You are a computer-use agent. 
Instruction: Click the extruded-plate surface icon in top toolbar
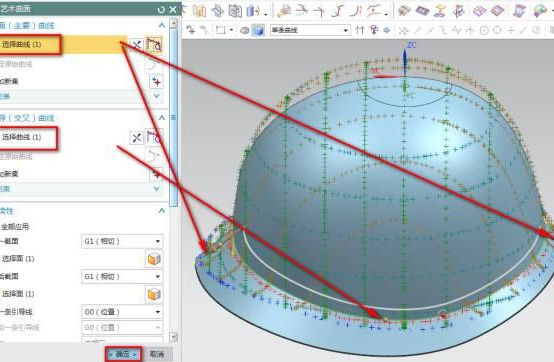tap(217, 11)
